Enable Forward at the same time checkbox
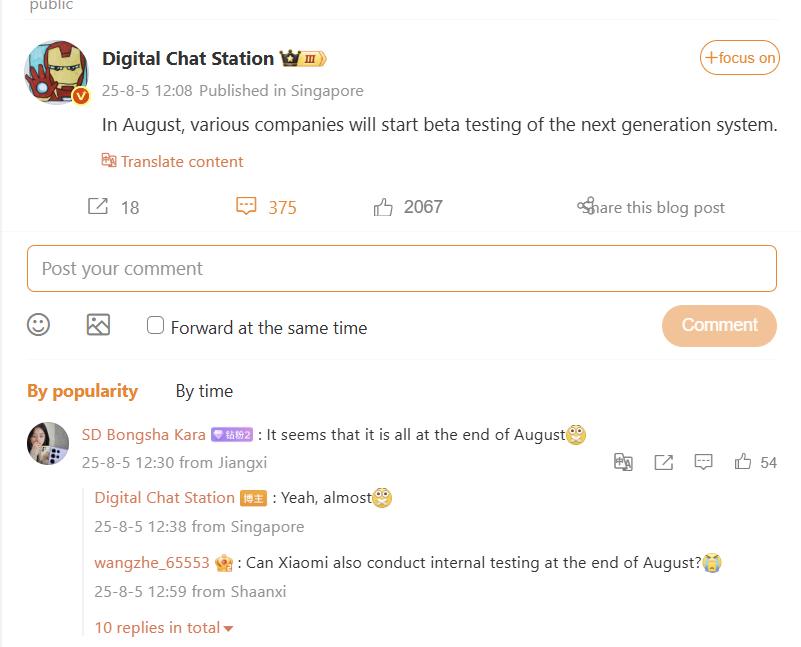 pos(156,326)
